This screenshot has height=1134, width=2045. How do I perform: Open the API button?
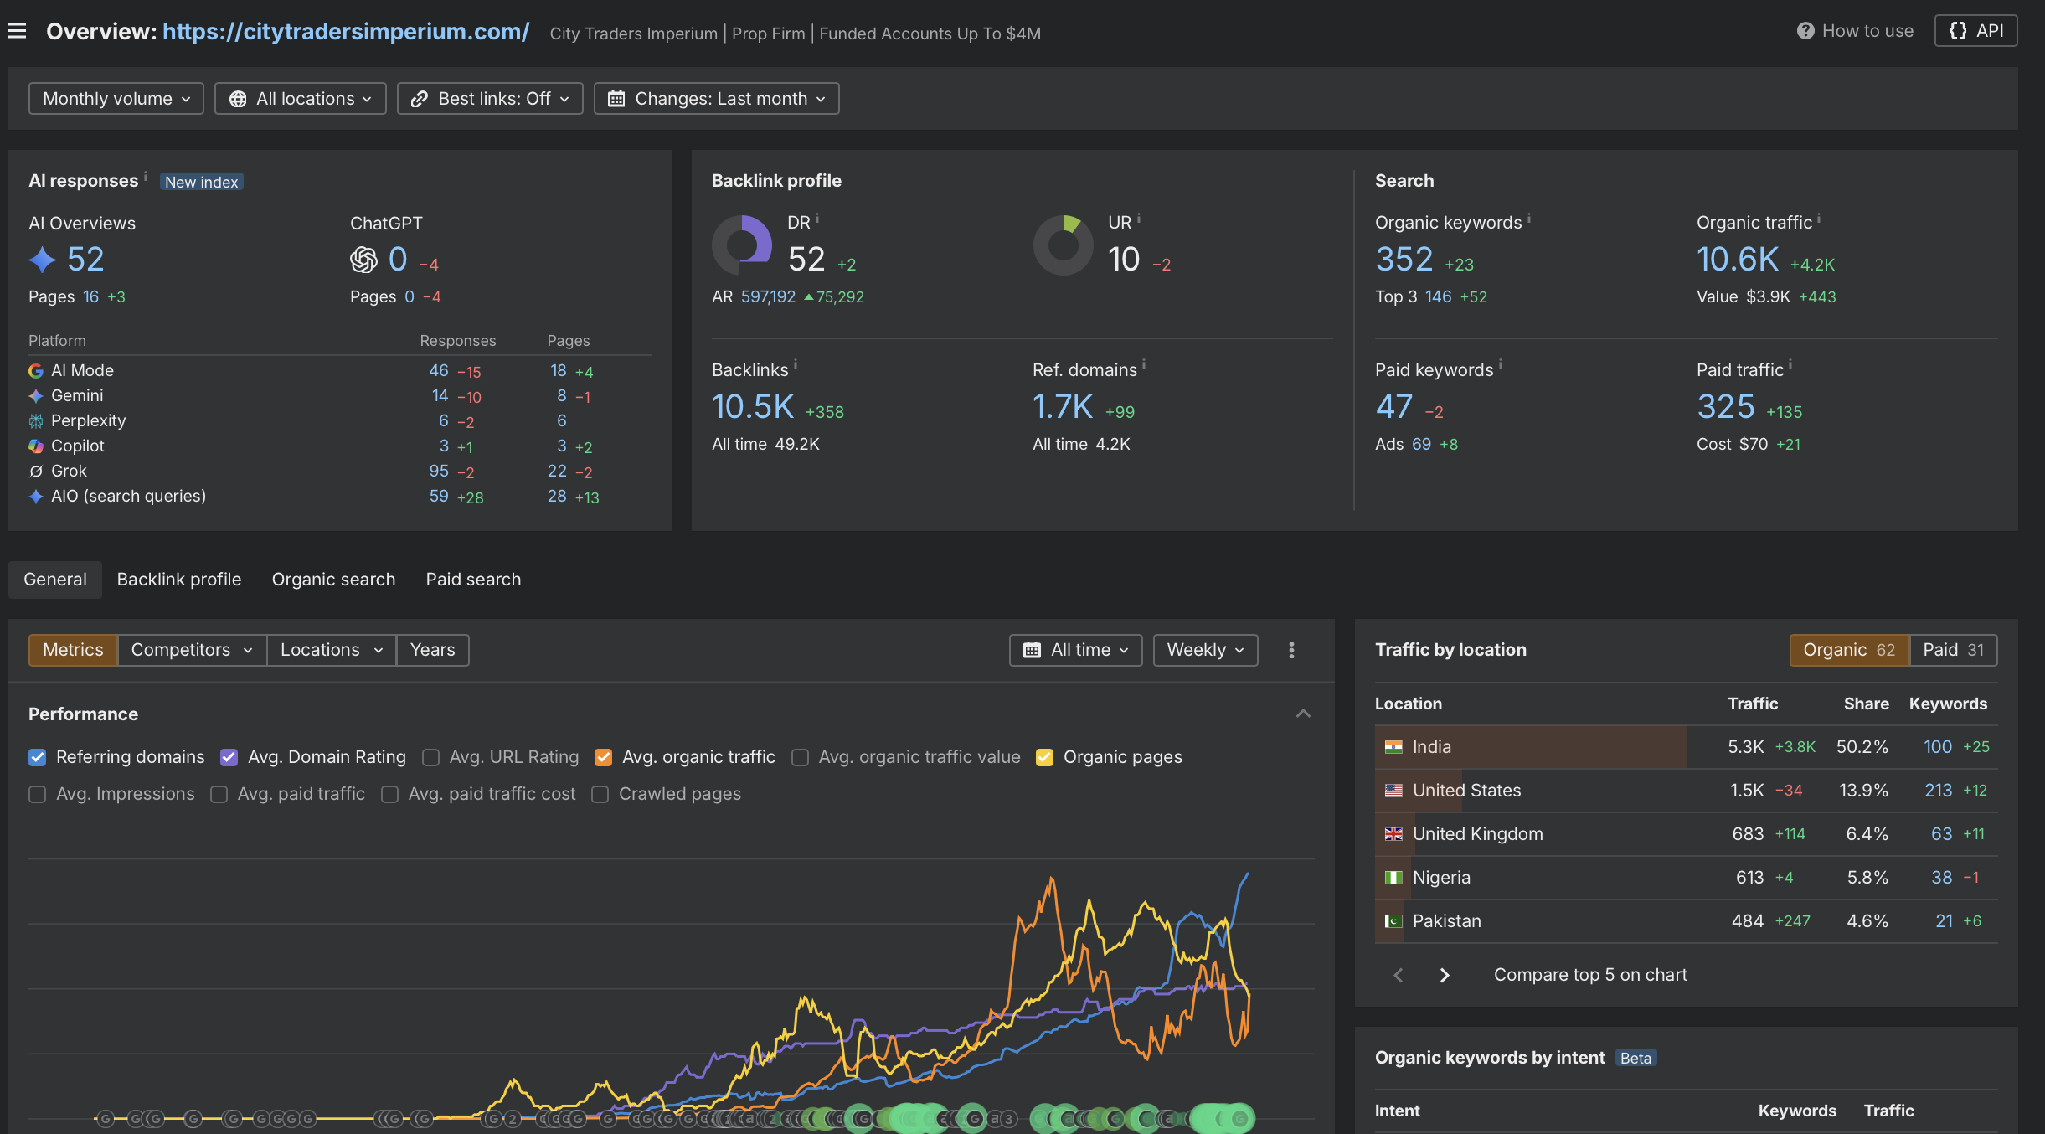(x=1975, y=31)
